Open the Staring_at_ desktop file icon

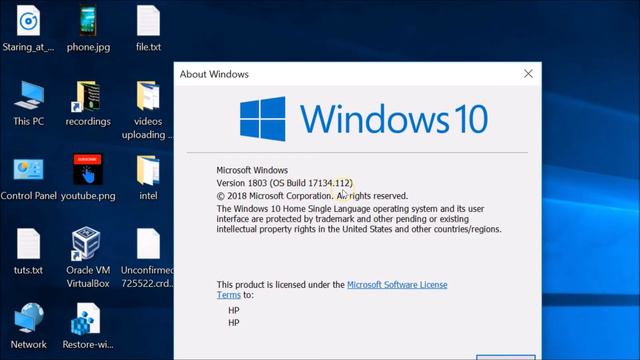[28, 21]
